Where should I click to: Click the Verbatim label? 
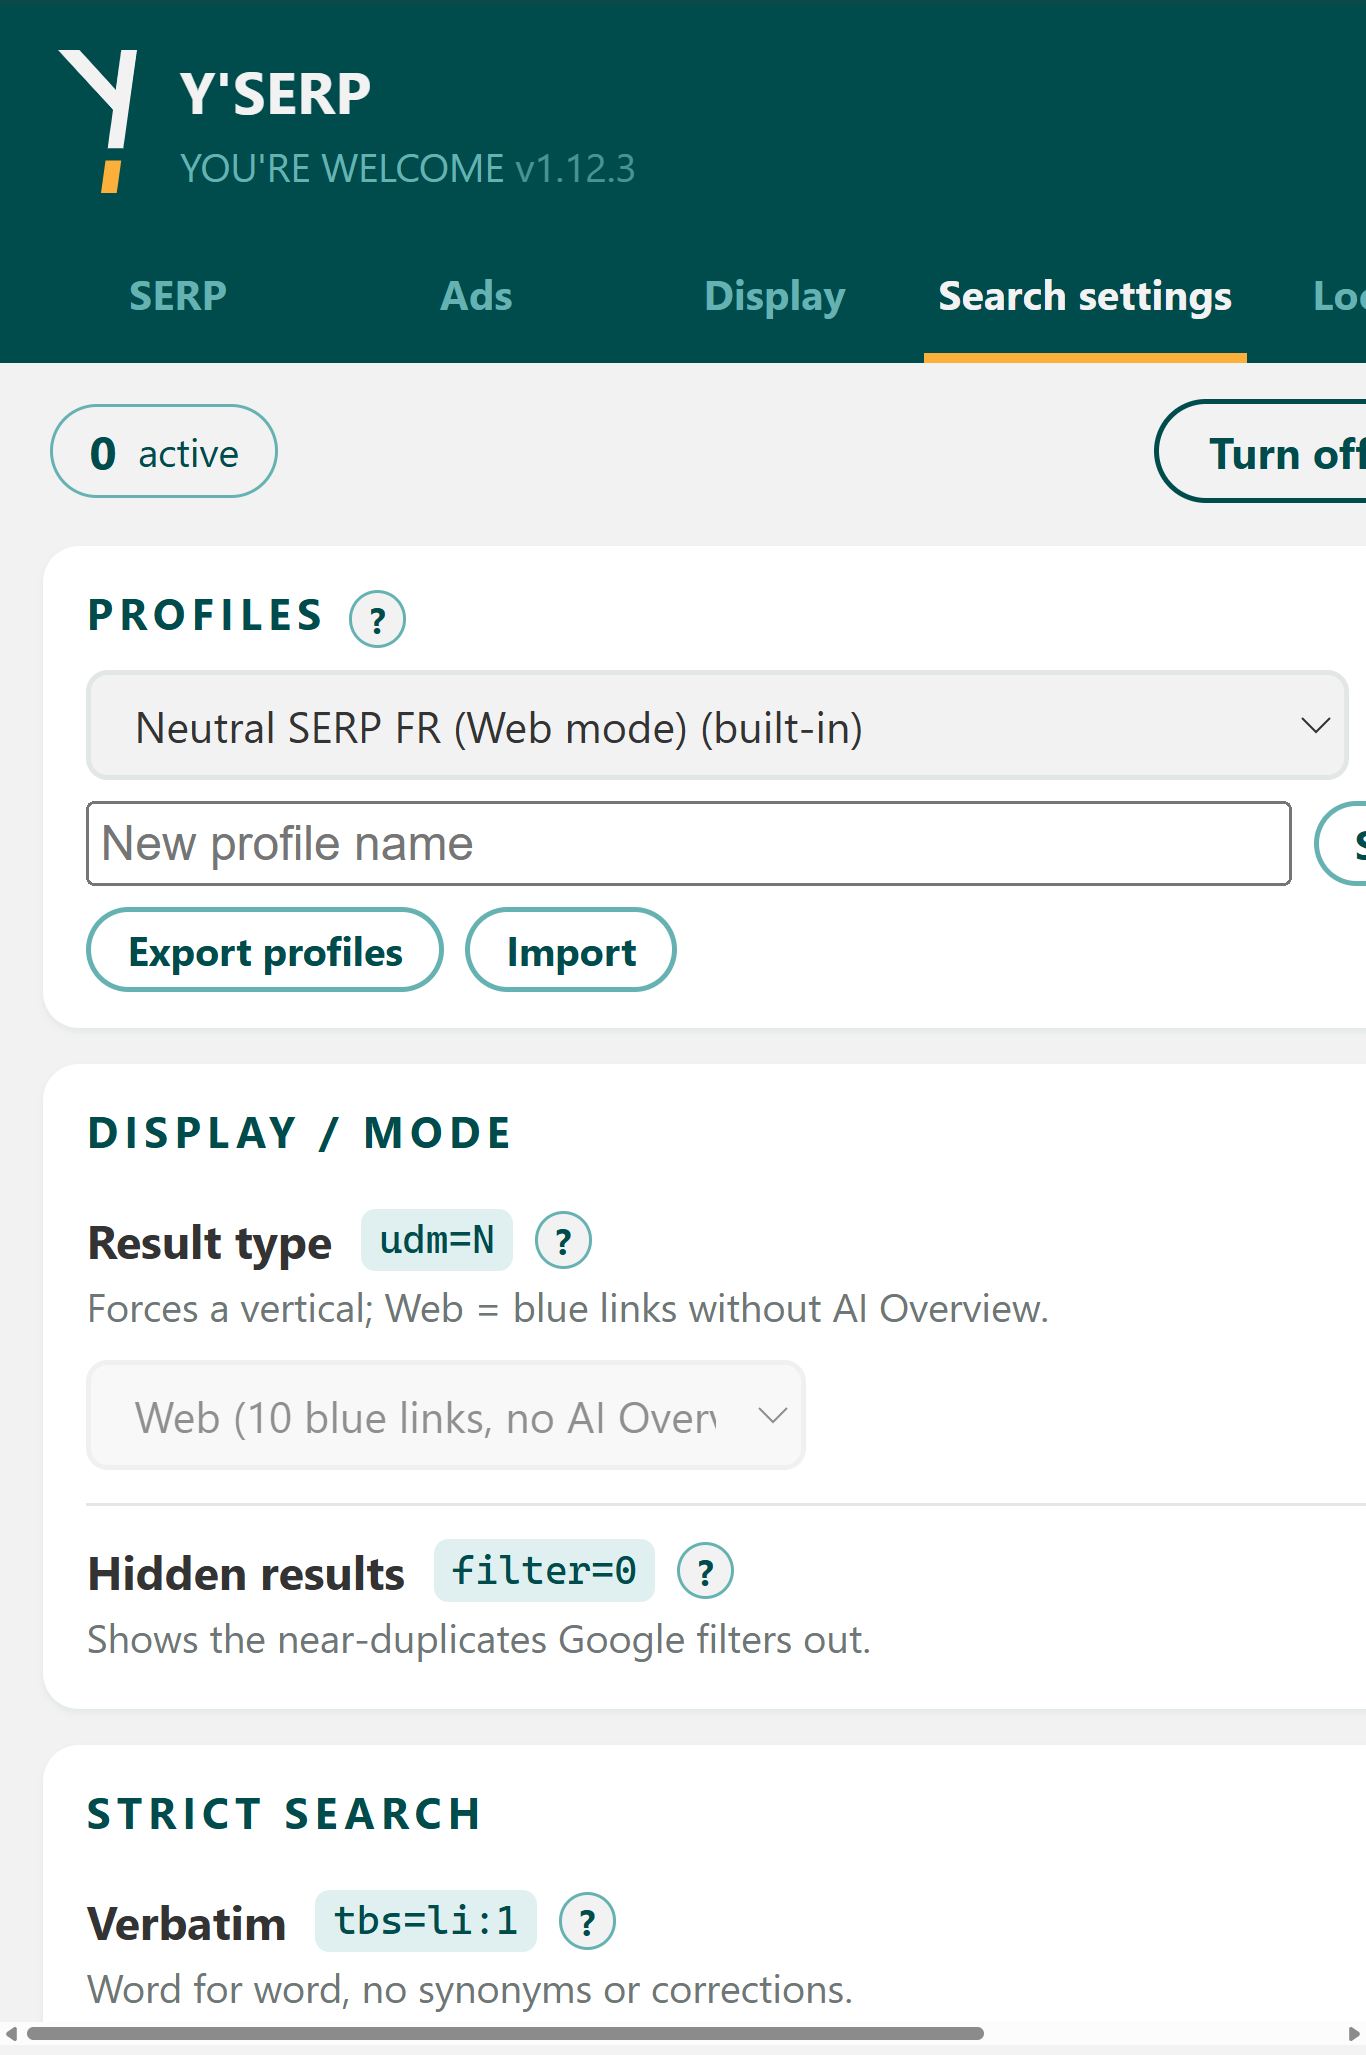tap(187, 1923)
